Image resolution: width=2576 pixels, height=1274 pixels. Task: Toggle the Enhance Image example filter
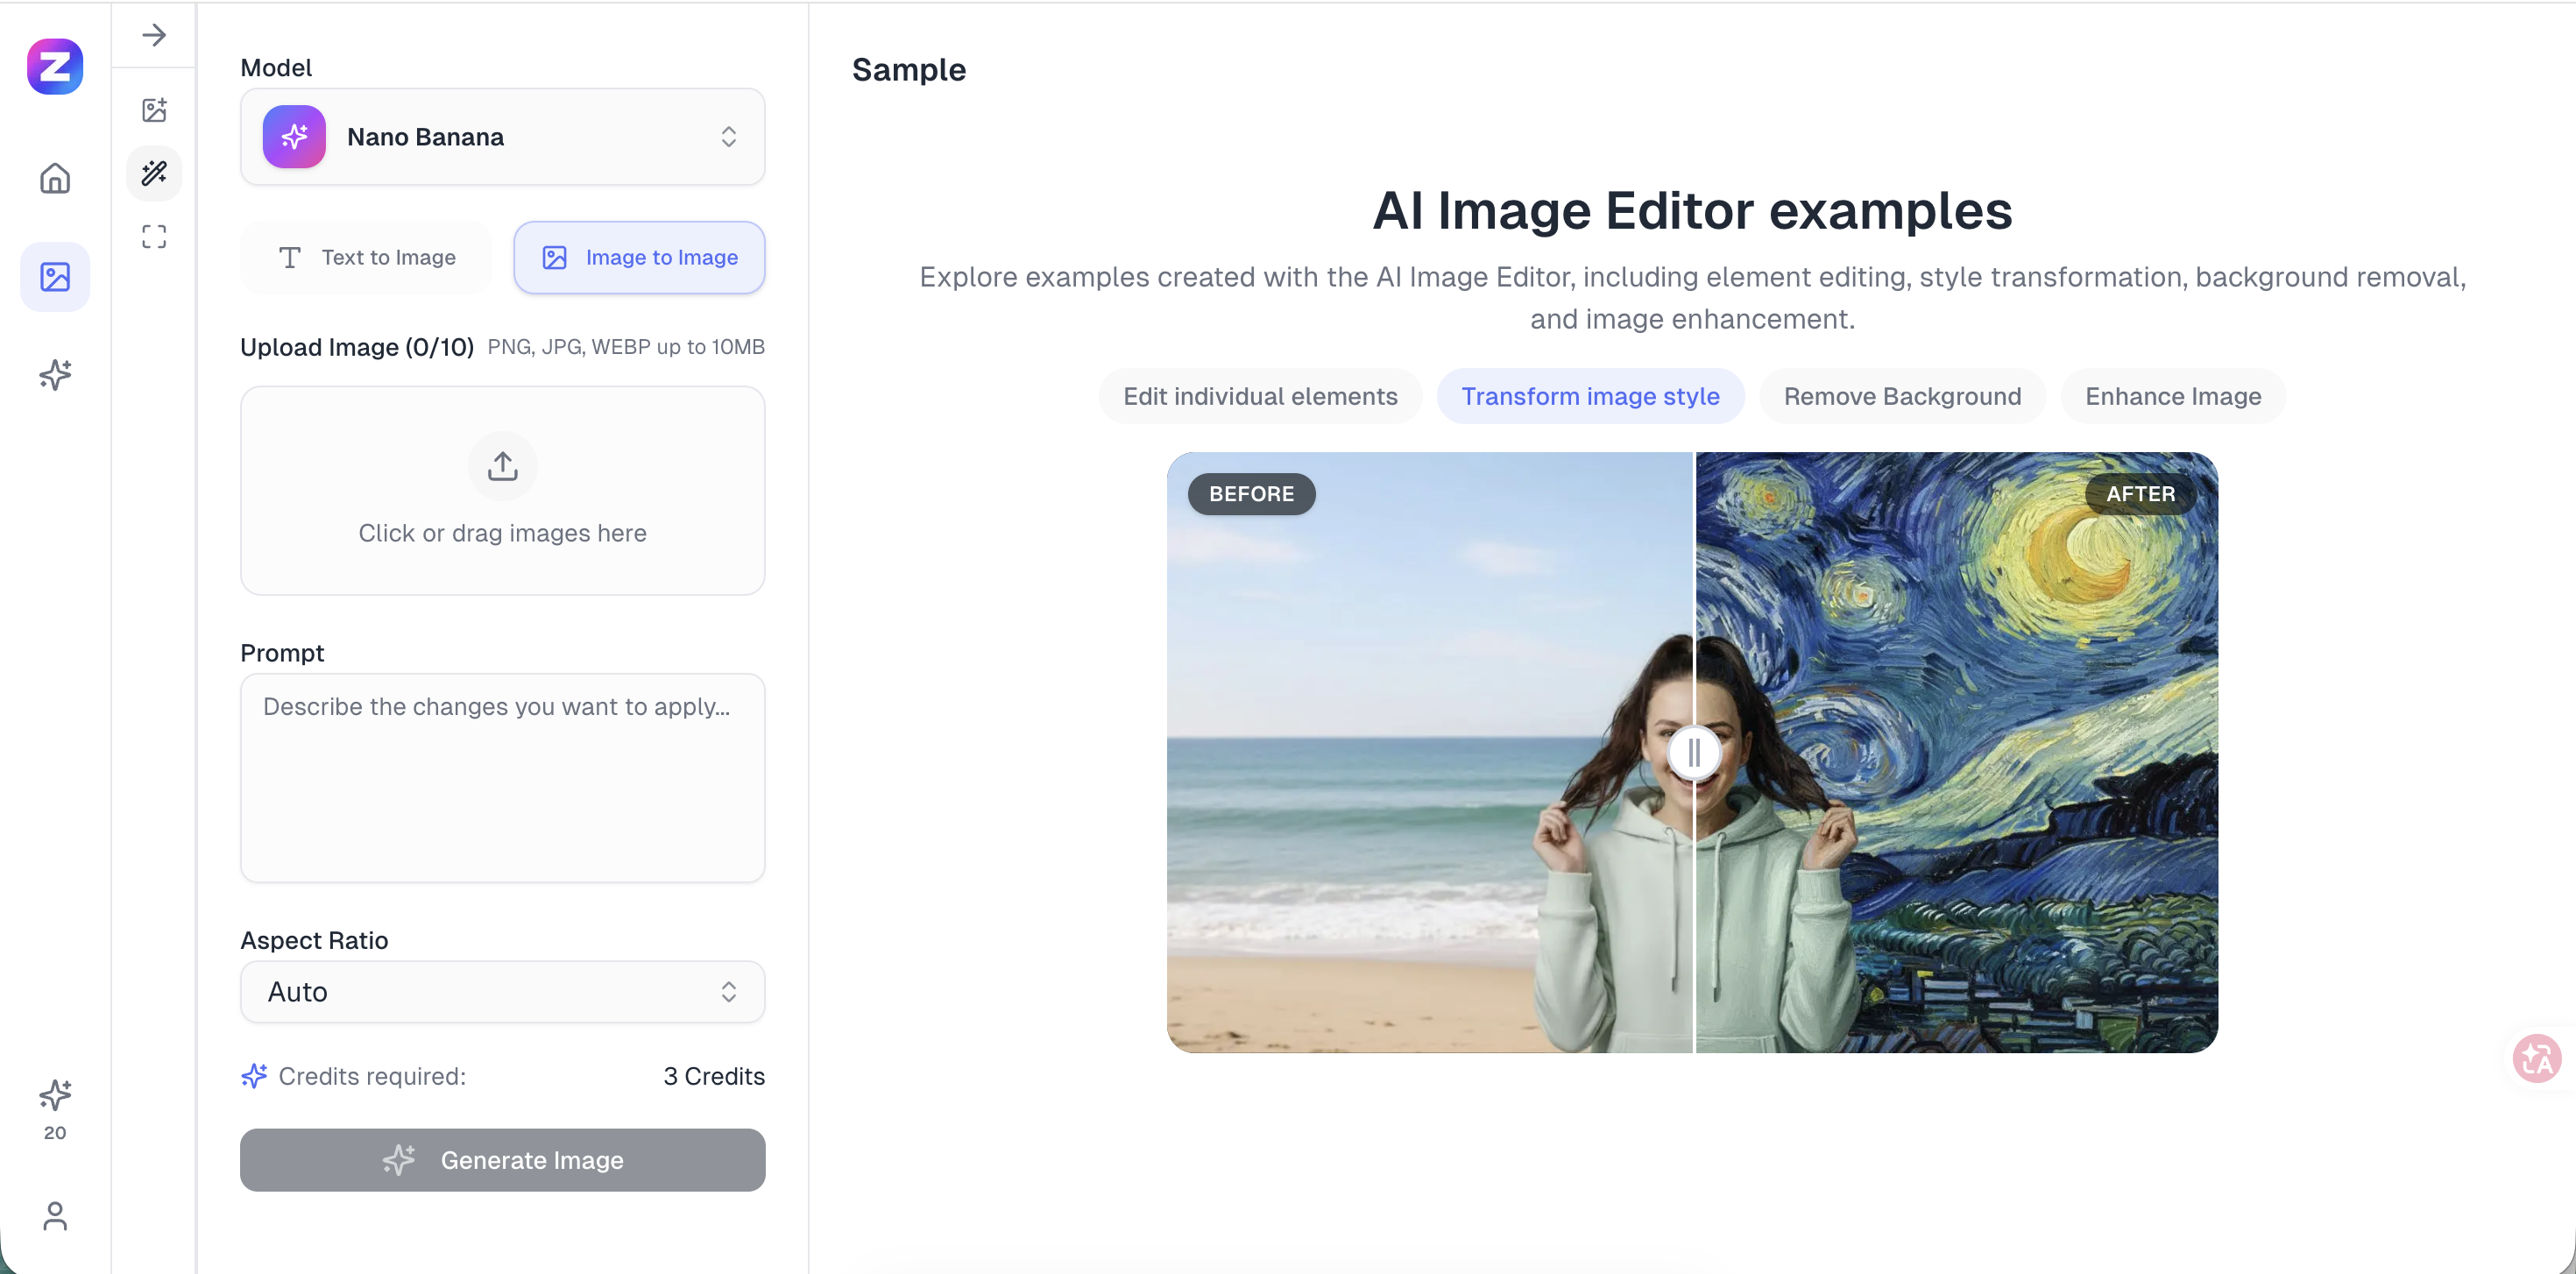2173,396
